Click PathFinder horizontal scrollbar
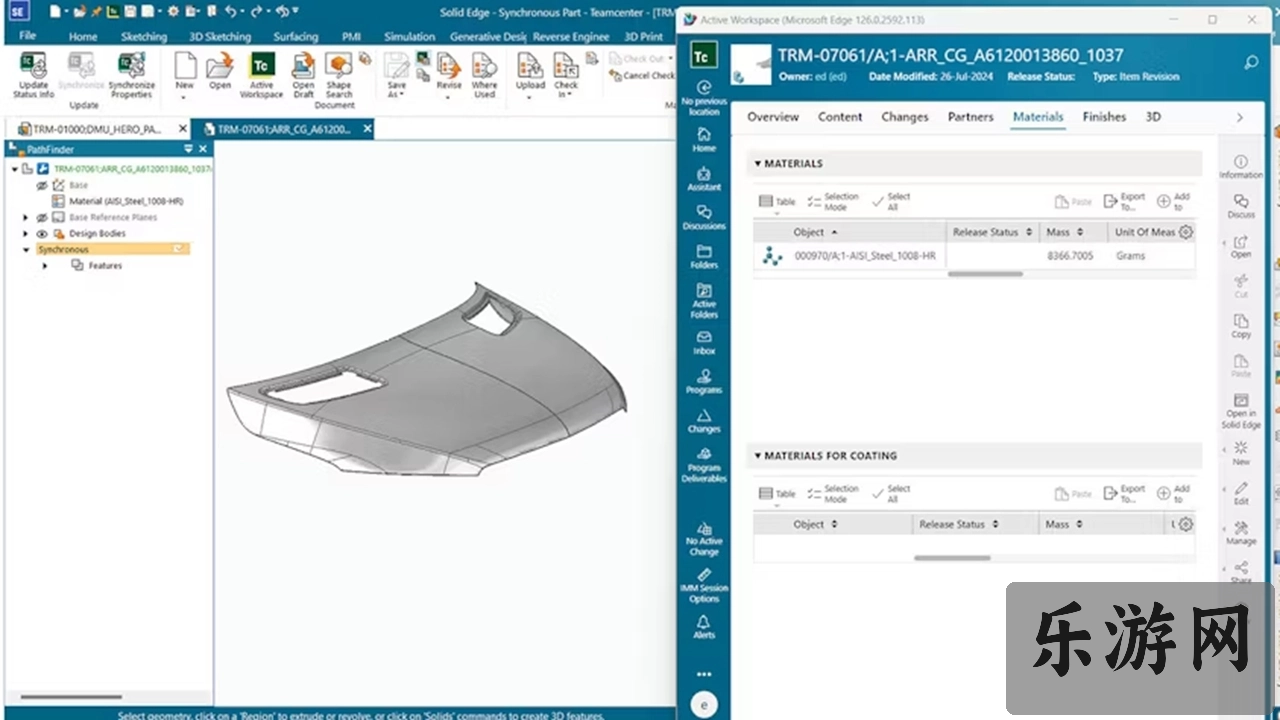The width and height of the screenshot is (1280, 720). click(x=72, y=697)
